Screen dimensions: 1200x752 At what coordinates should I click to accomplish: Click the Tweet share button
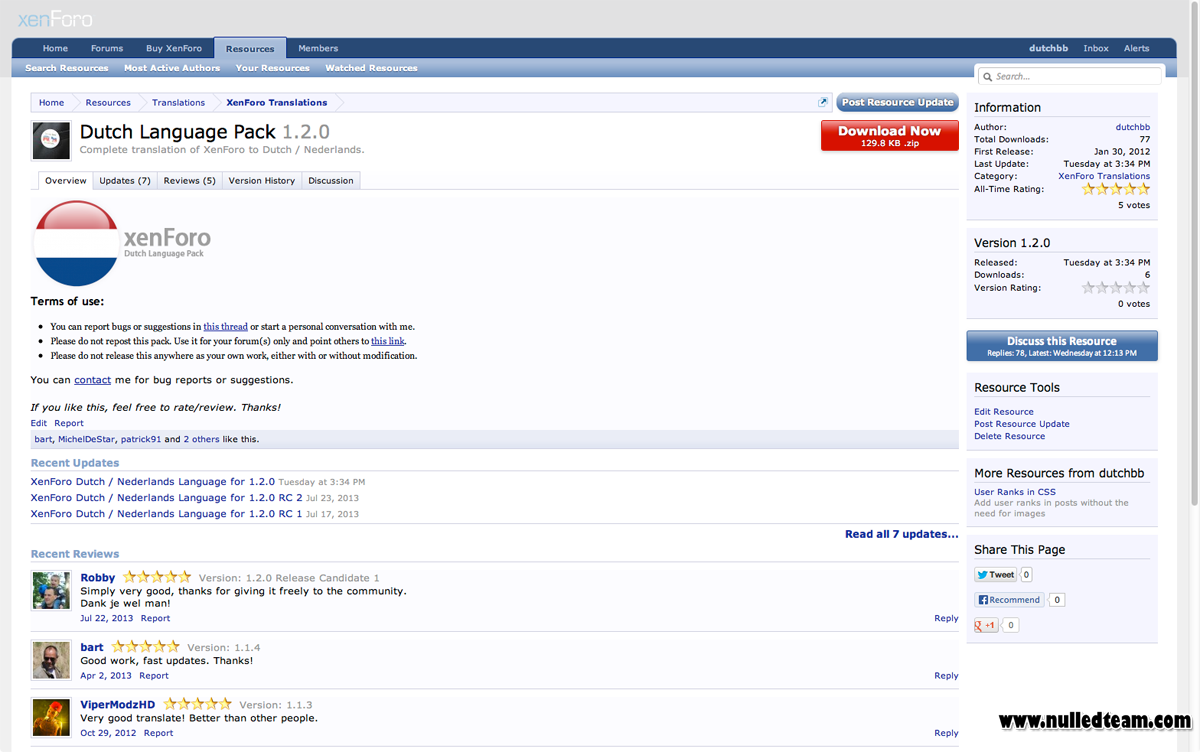pyautogui.click(x=996, y=575)
